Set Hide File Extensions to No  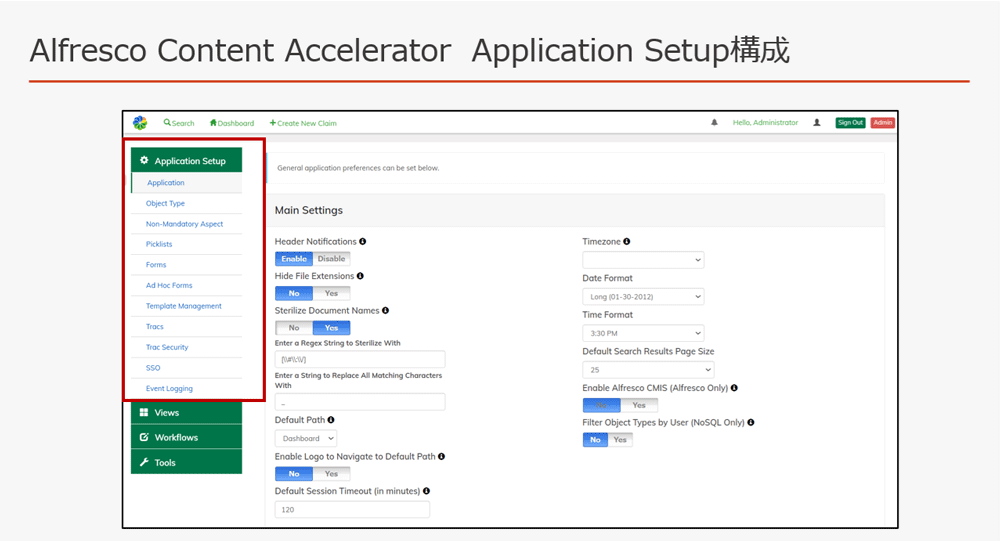point(294,293)
